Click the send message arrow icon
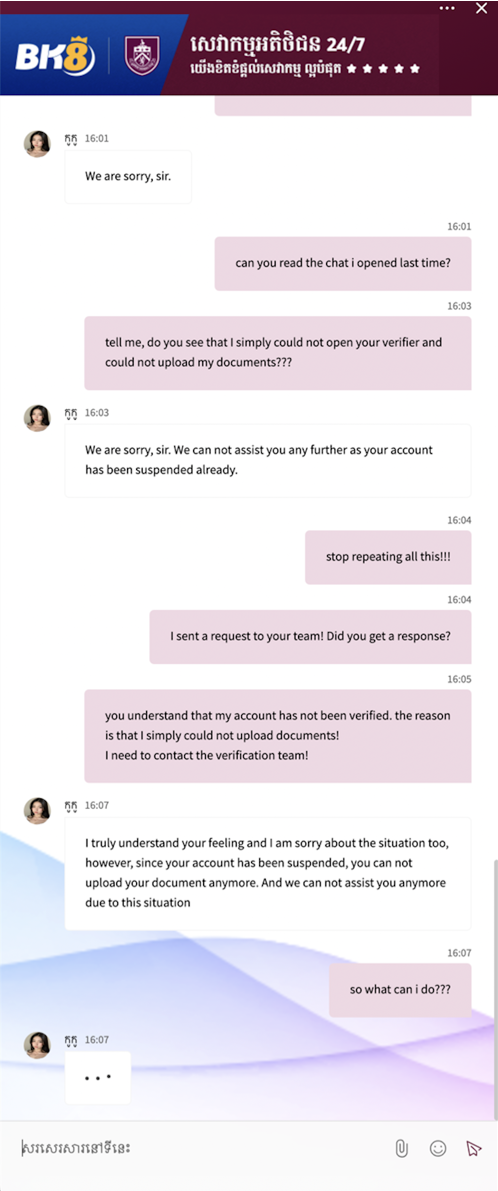 coord(474,1148)
